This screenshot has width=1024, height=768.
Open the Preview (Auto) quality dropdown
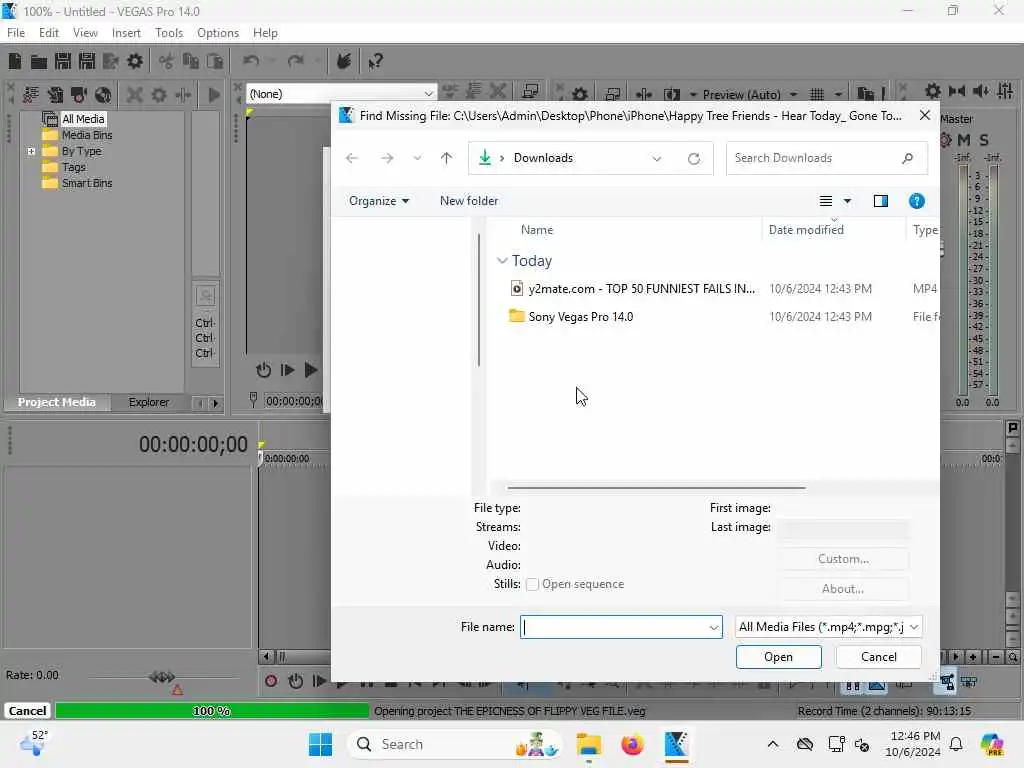coord(793,95)
